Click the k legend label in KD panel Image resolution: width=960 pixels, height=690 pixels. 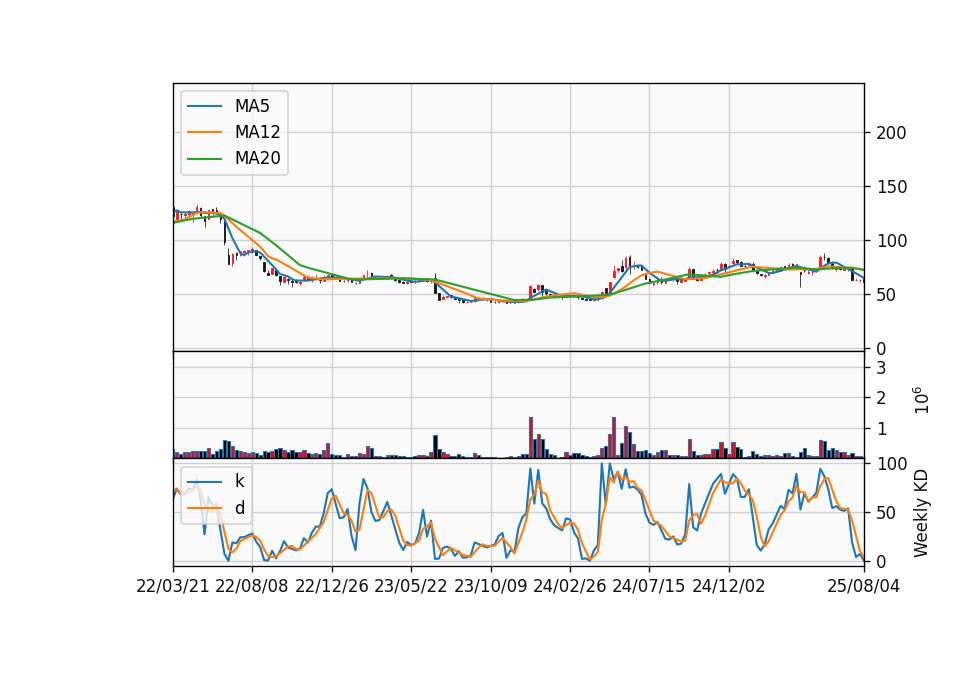(x=239, y=481)
